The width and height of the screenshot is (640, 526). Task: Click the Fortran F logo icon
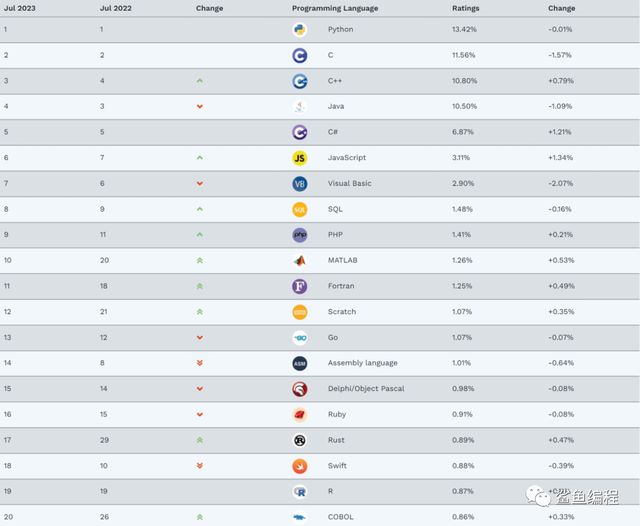[x=300, y=286]
